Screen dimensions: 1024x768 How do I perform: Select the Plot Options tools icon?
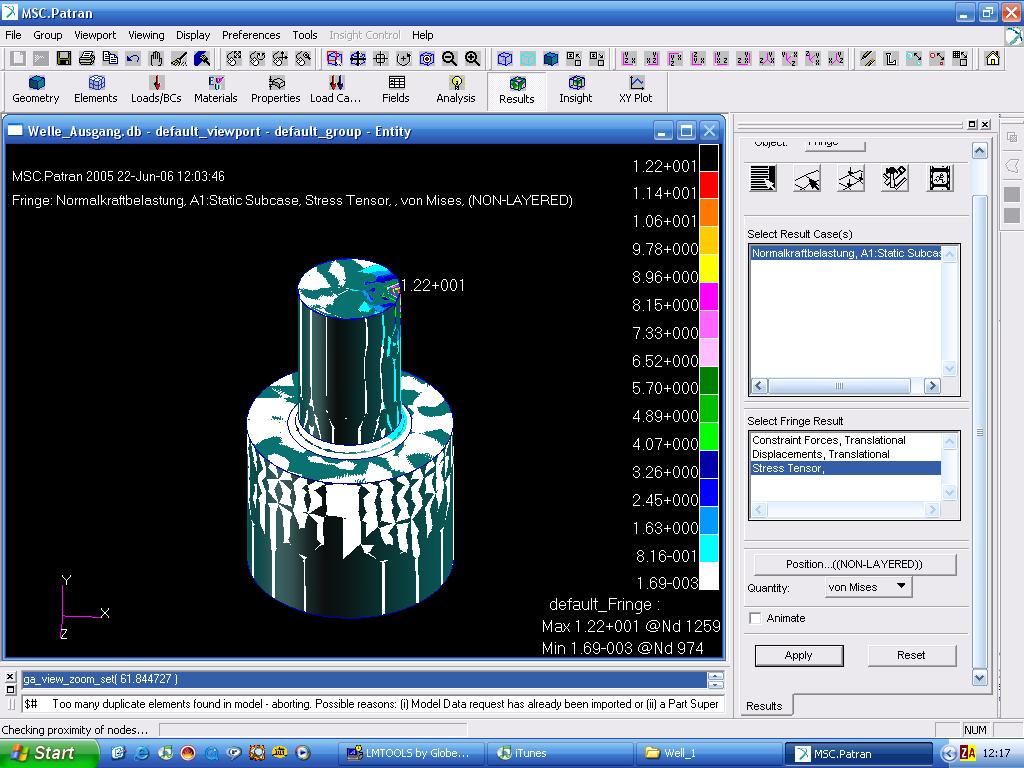click(x=895, y=178)
